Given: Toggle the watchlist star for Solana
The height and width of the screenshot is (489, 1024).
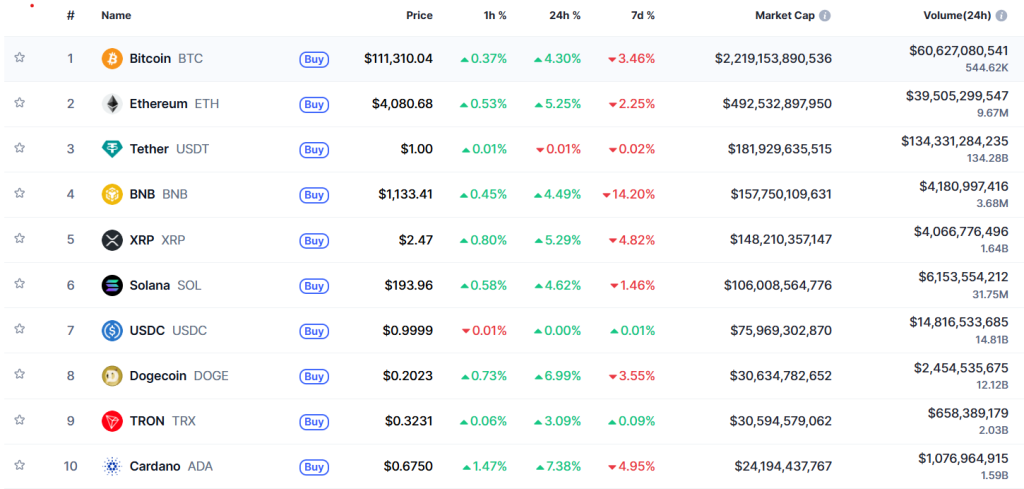Looking at the screenshot, I should point(19,285).
